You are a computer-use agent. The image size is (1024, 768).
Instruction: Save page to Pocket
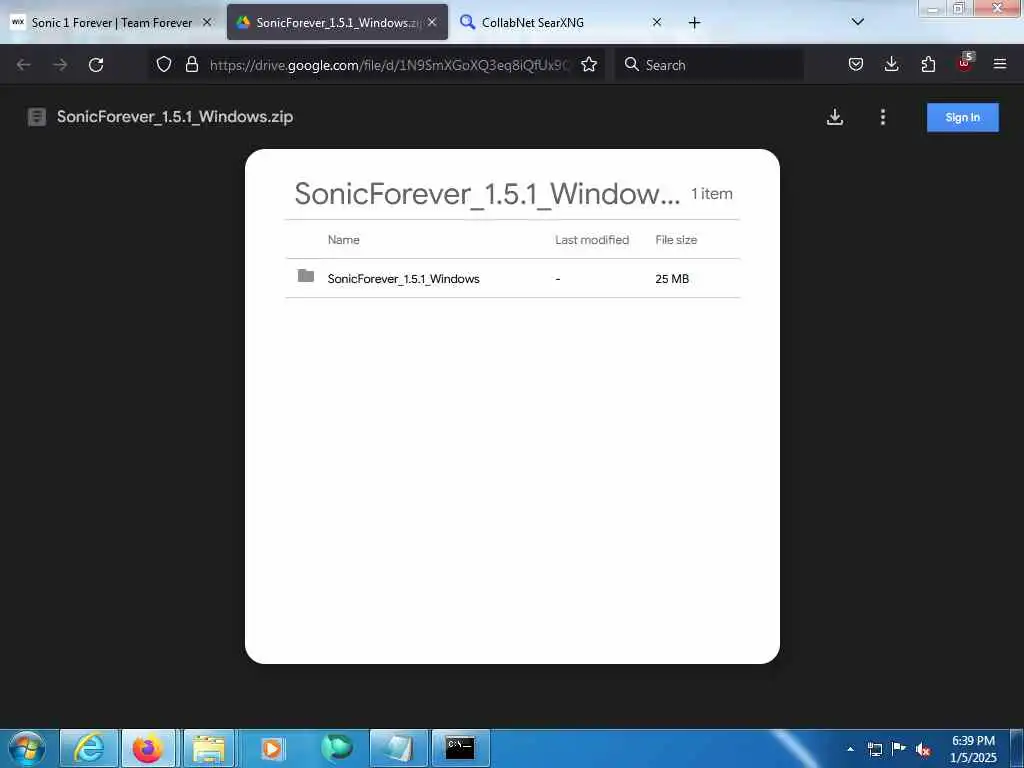[x=856, y=64]
